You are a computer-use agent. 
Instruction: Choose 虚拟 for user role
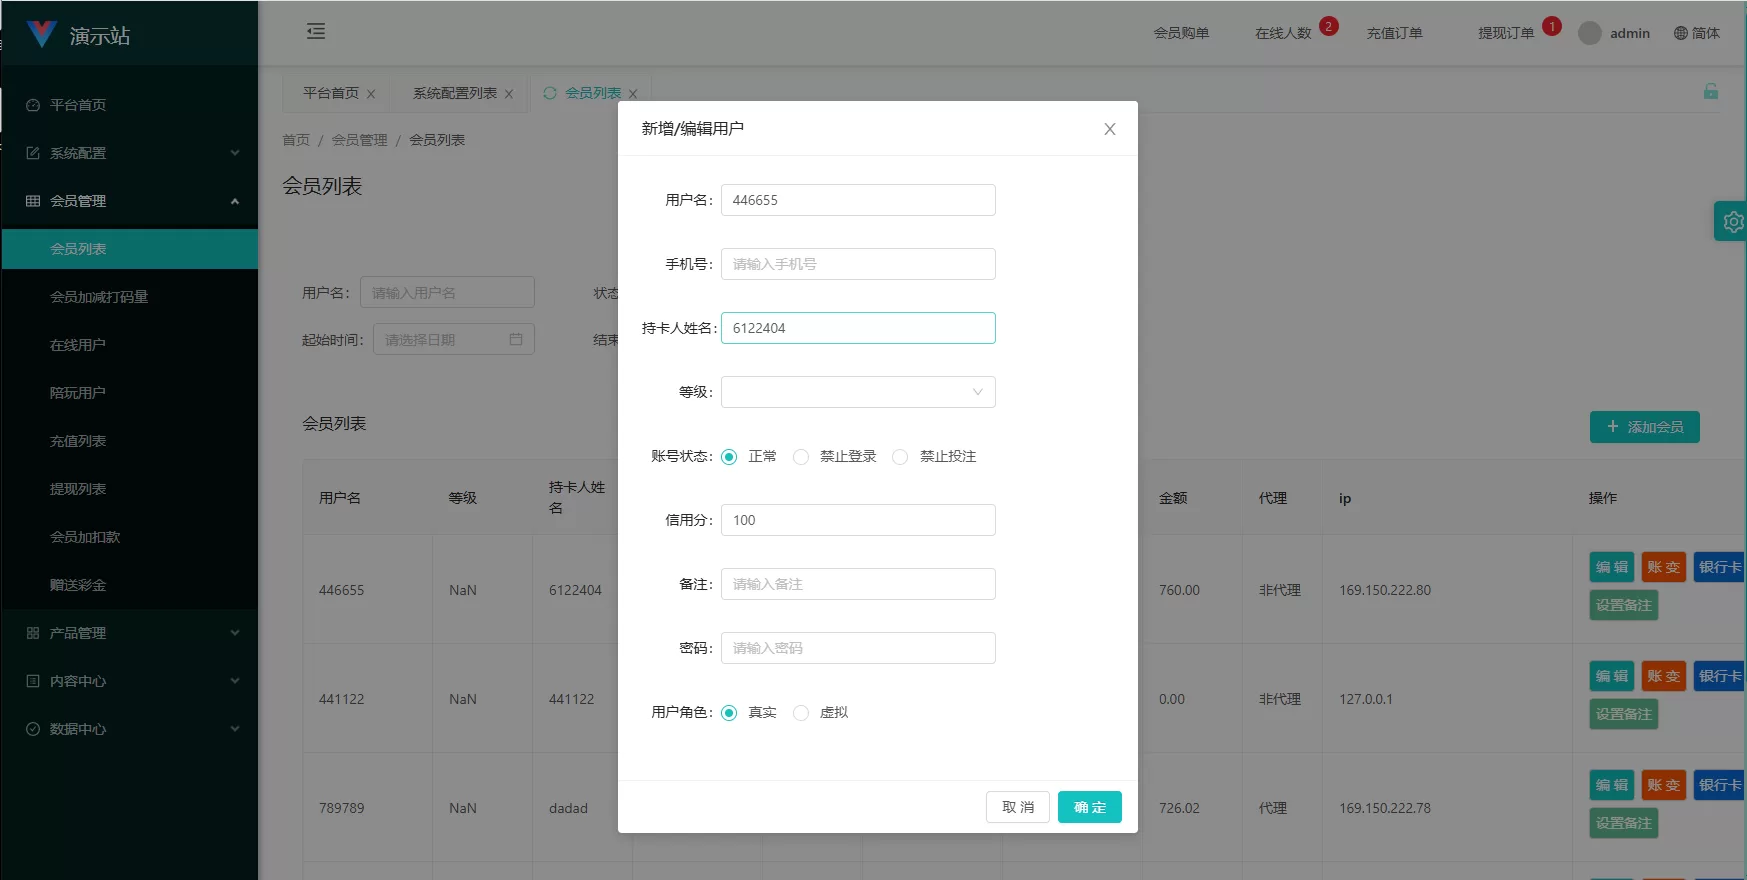[x=801, y=713]
